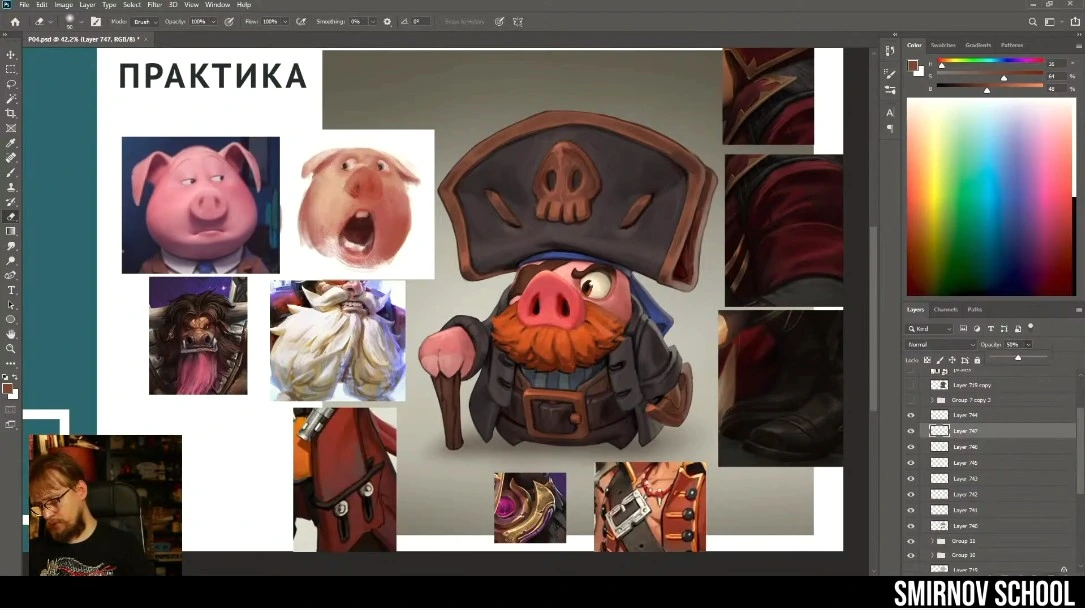Viewport: 1085px width, 610px height.
Task: Select the Zoom tool in toolbar
Action: pos(11,348)
